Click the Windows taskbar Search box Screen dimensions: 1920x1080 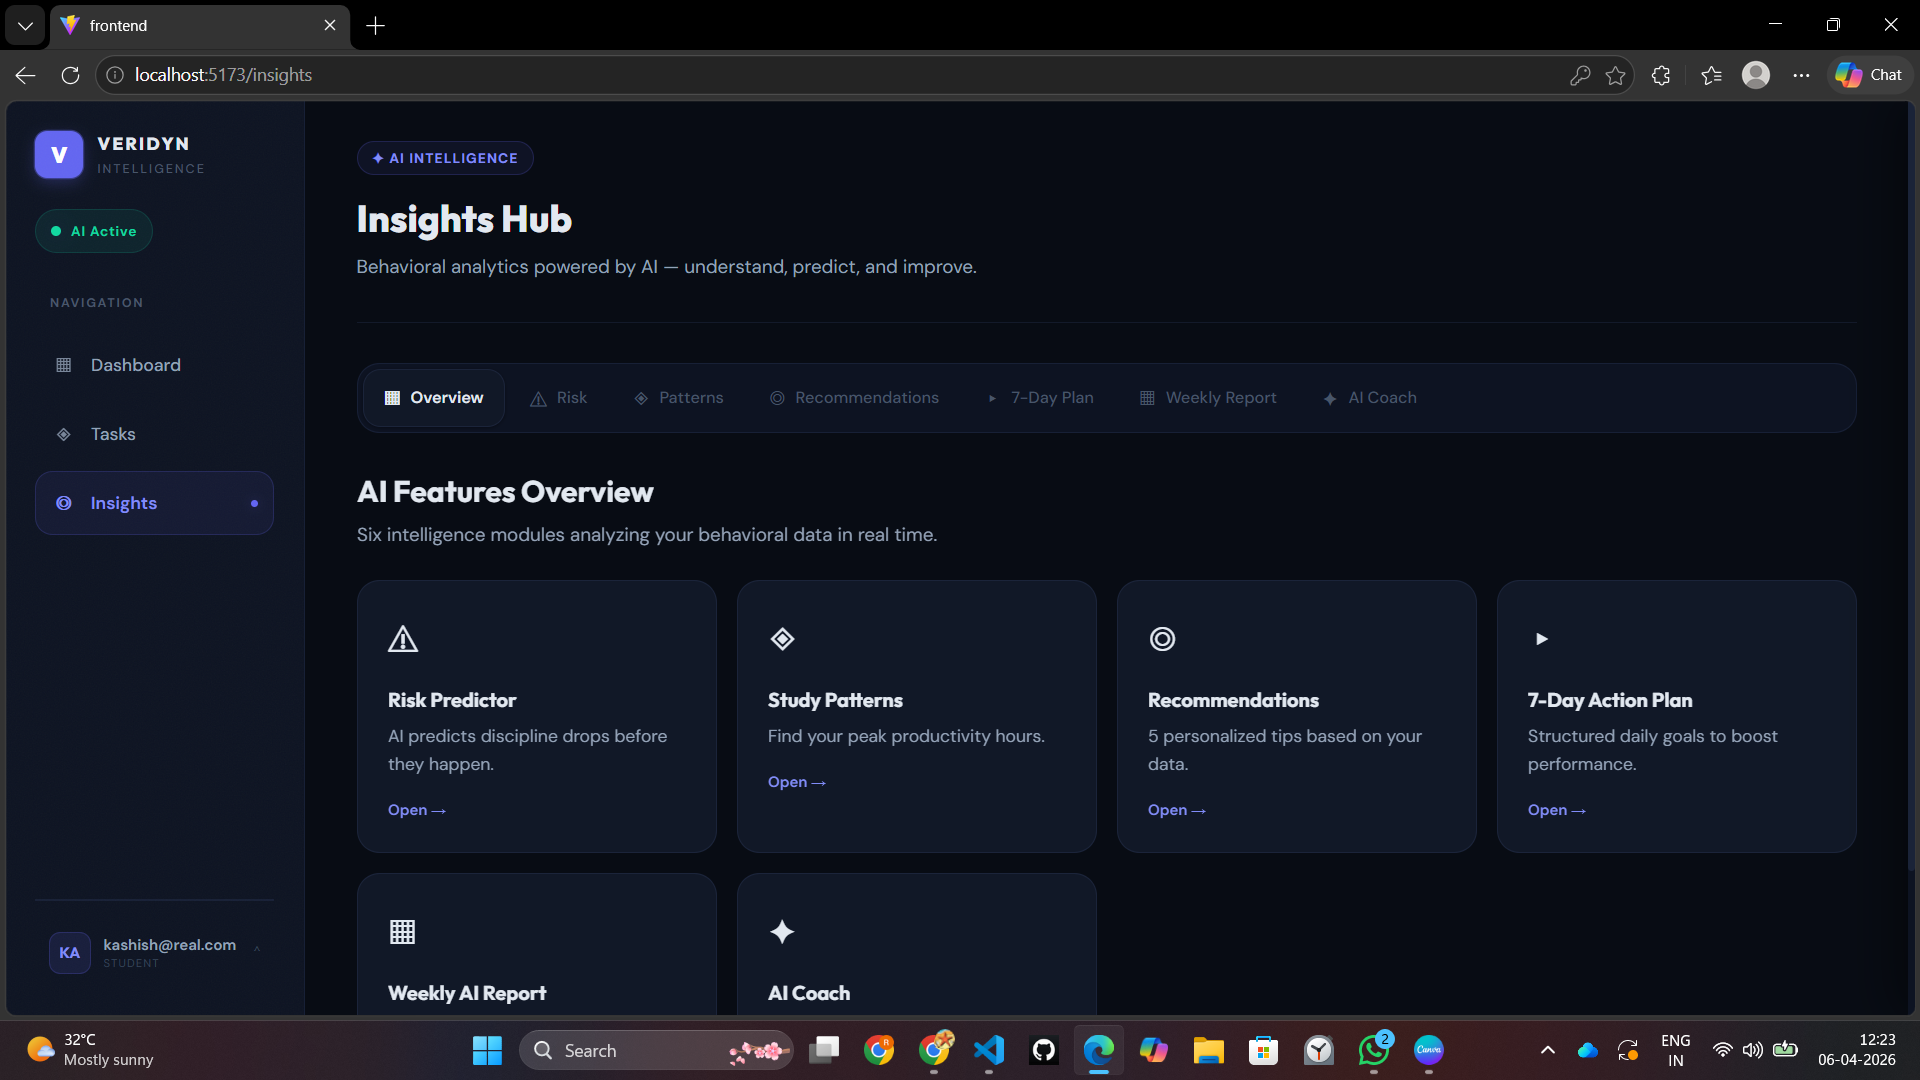656,1050
